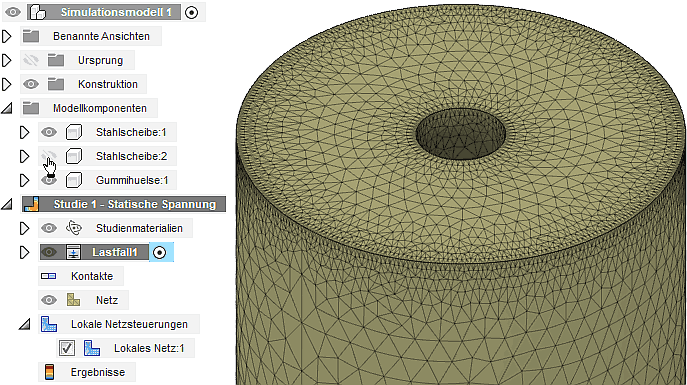Select Studie 1 - Statische Spannung label
The height and width of the screenshot is (385, 687).
pyautogui.click(x=135, y=204)
